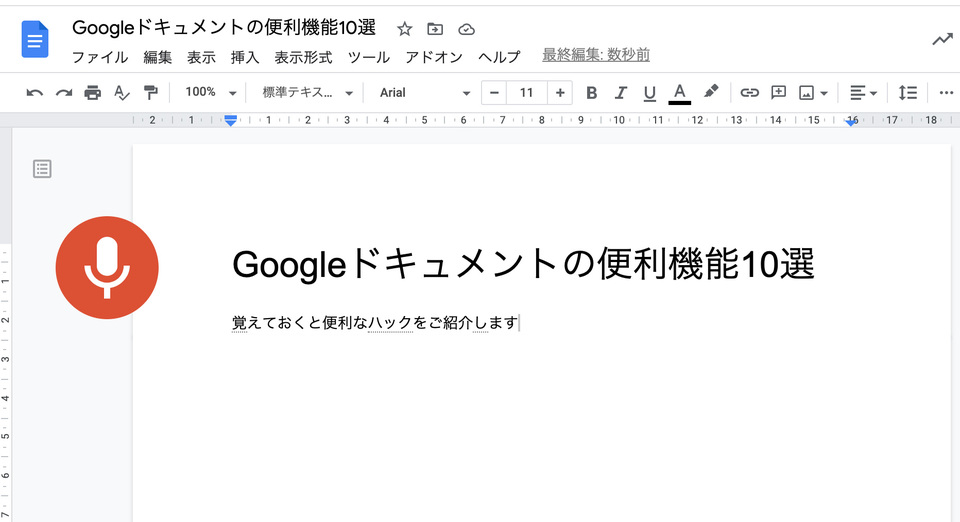Open the 挿入 menu

pos(245,57)
